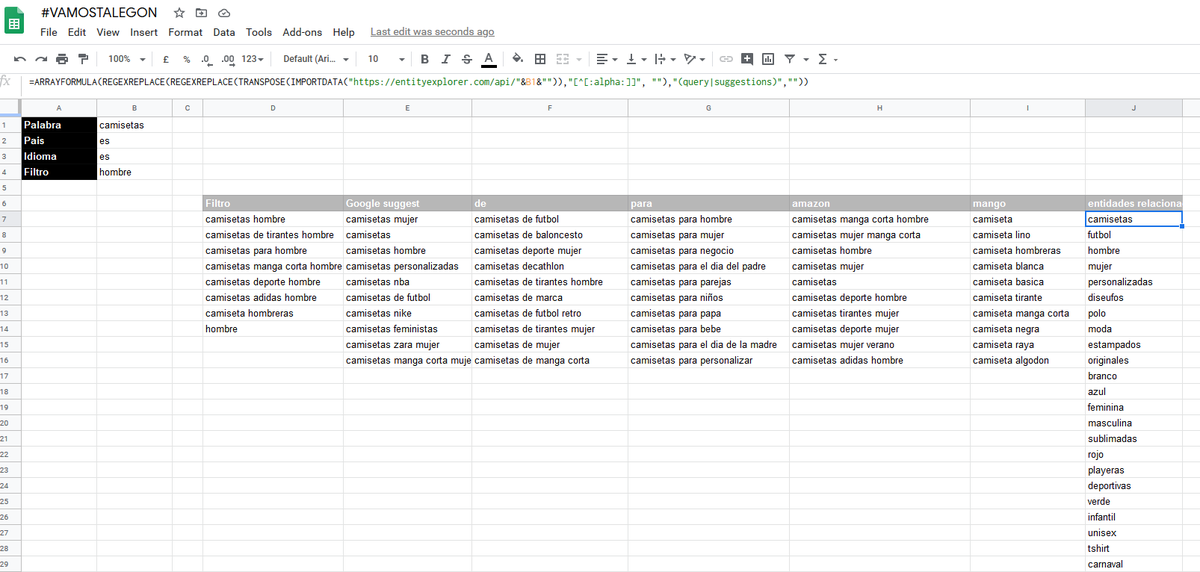Viewport: 1200px width, 572px height.
Task: Toggle strikethrough formatting
Action: click(x=467, y=59)
